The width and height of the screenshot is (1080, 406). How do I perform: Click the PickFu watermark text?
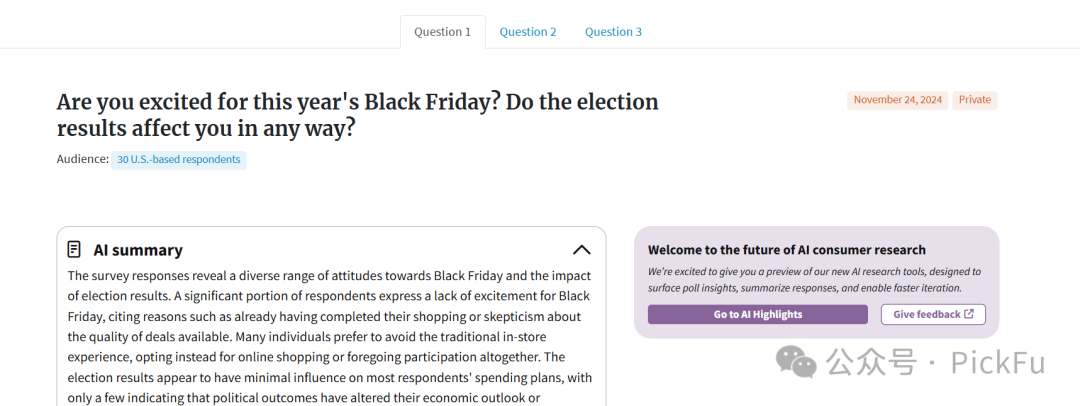coord(997,362)
